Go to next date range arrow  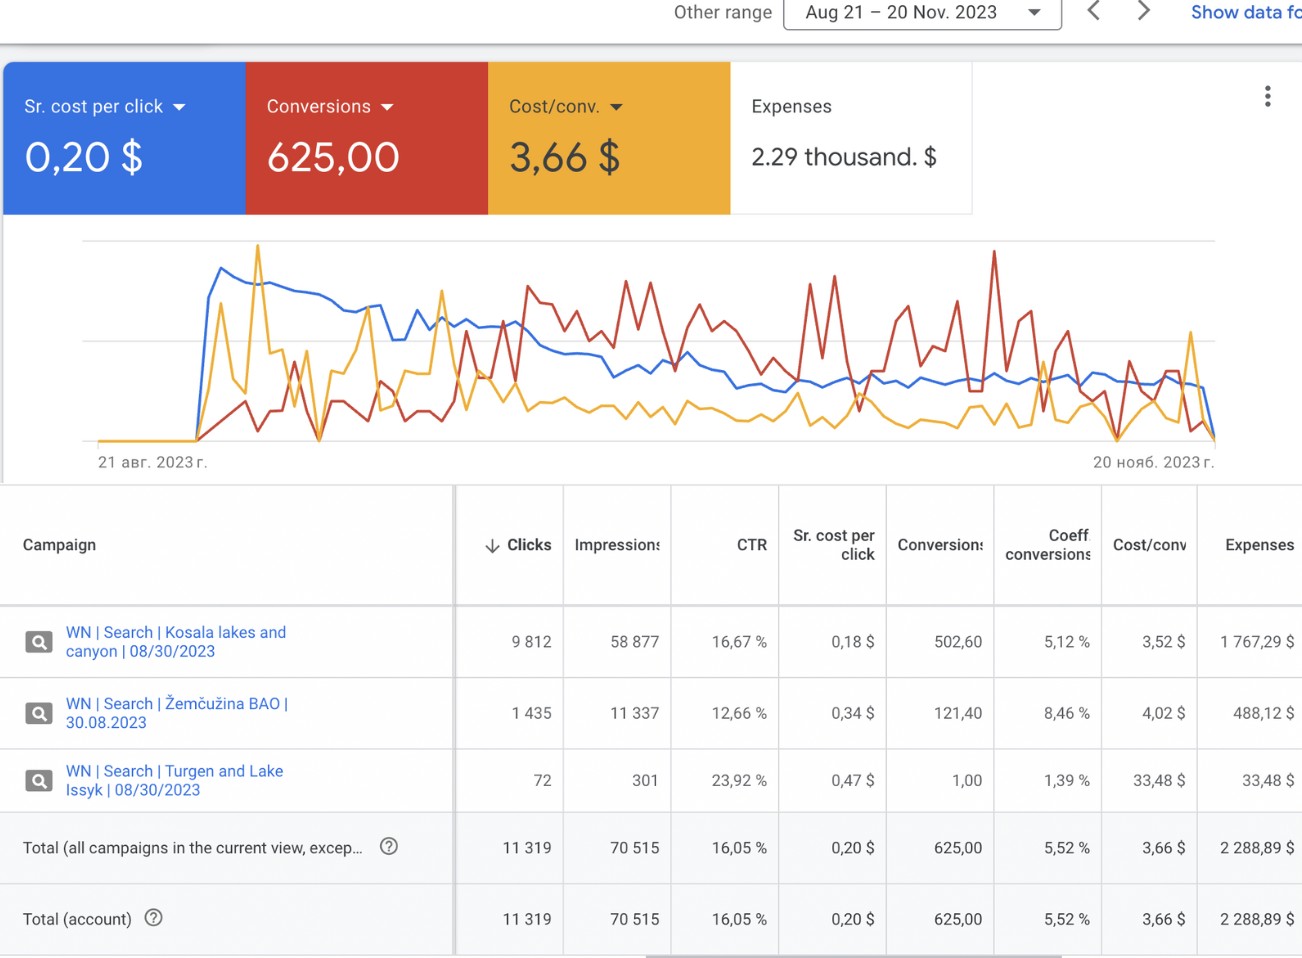pos(1143,12)
